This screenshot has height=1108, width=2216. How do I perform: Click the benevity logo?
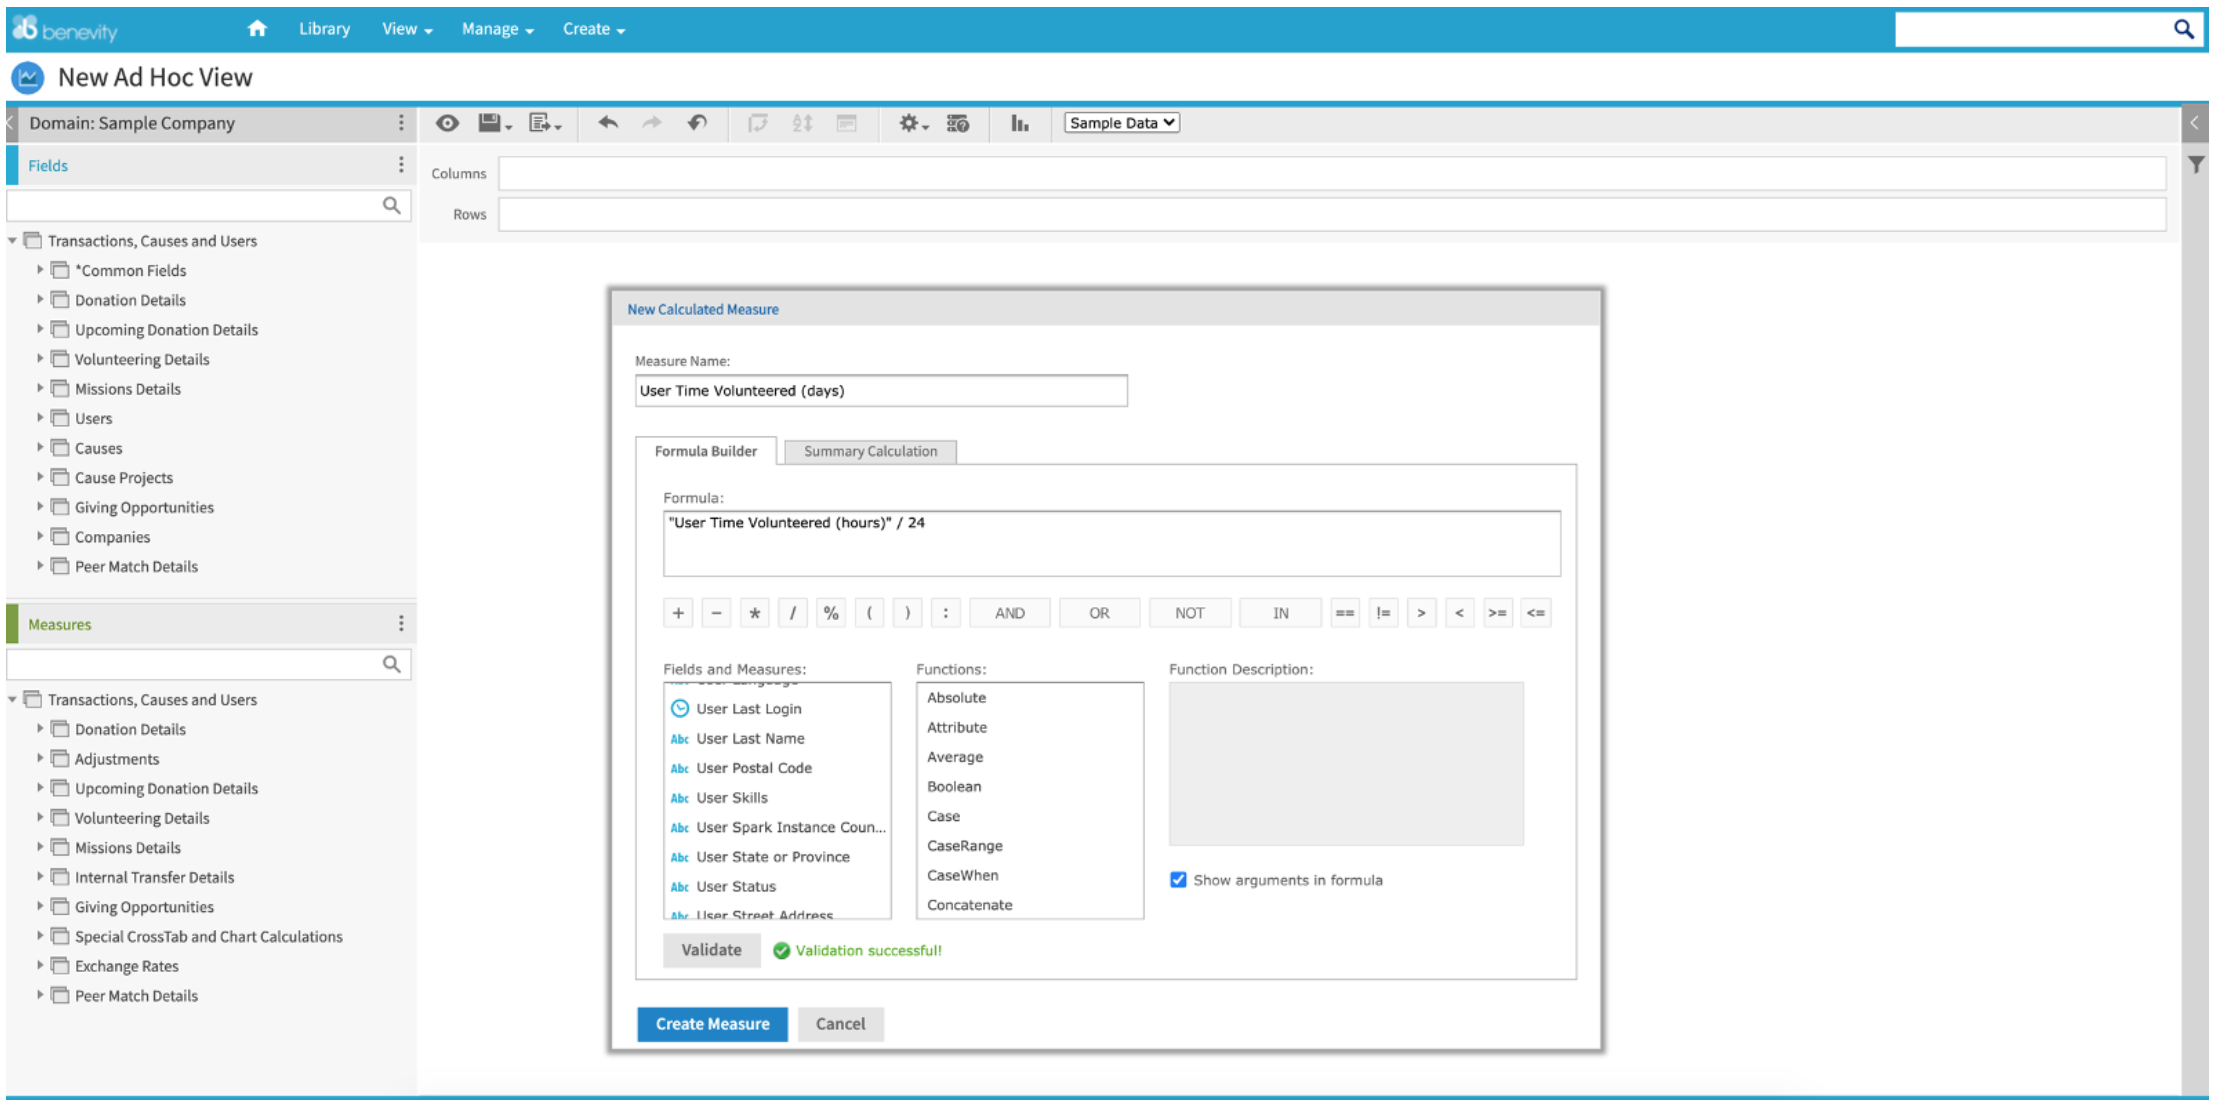point(66,29)
